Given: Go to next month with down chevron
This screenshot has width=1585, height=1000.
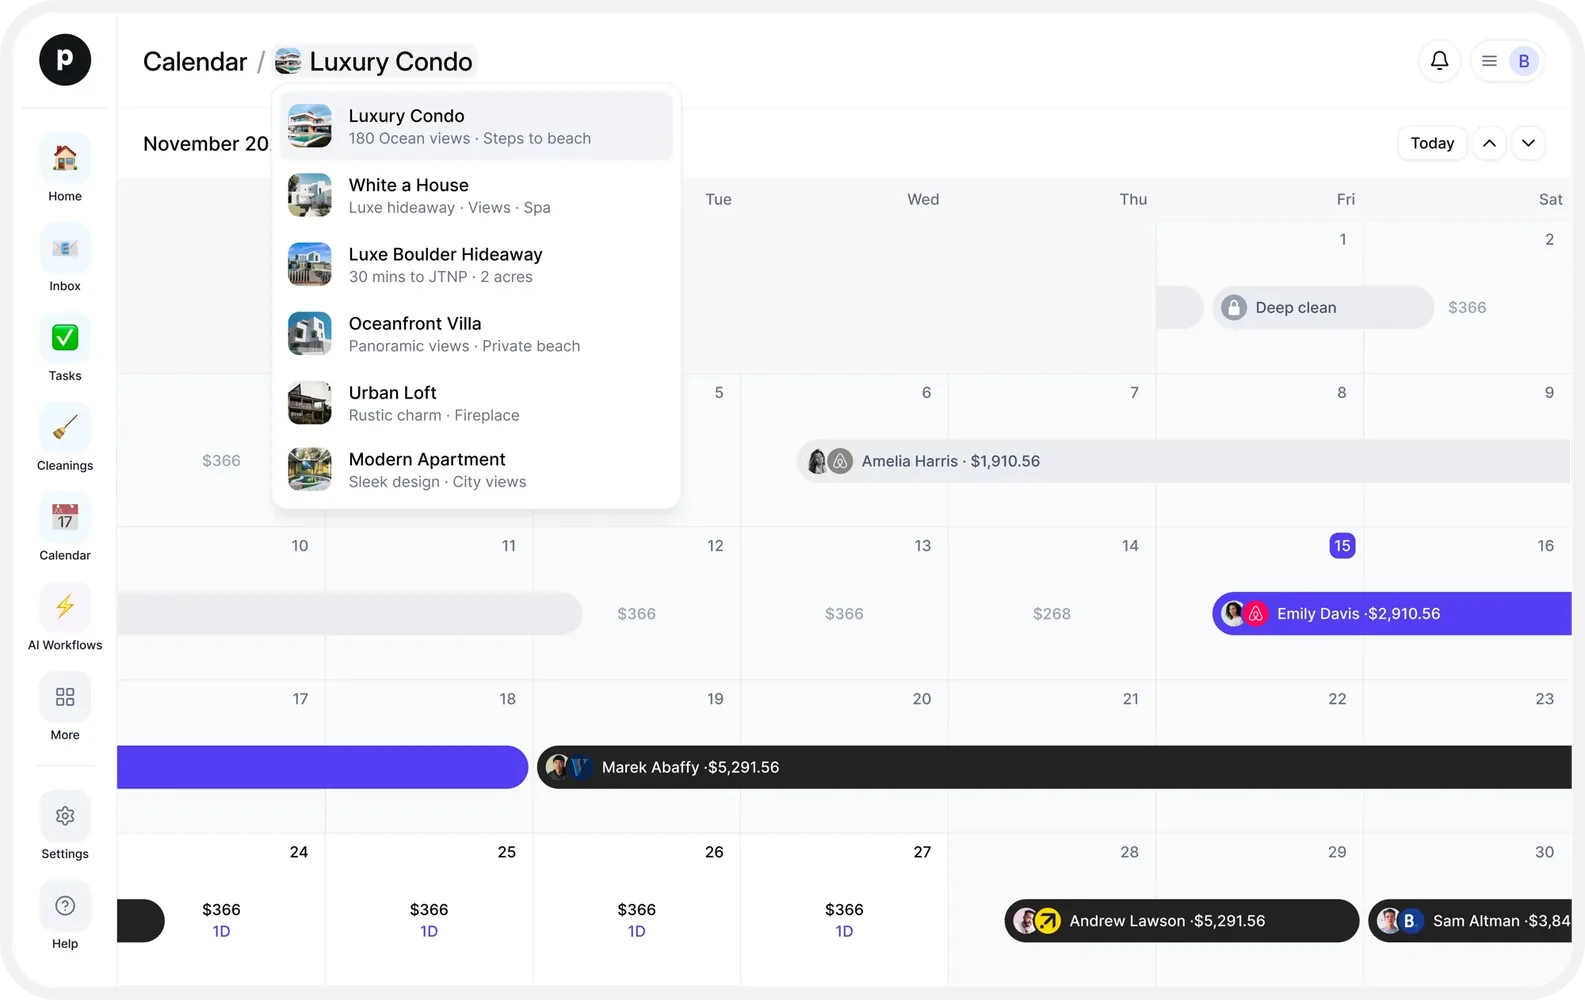Looking at the screenshot, I should click(1528, 143).
